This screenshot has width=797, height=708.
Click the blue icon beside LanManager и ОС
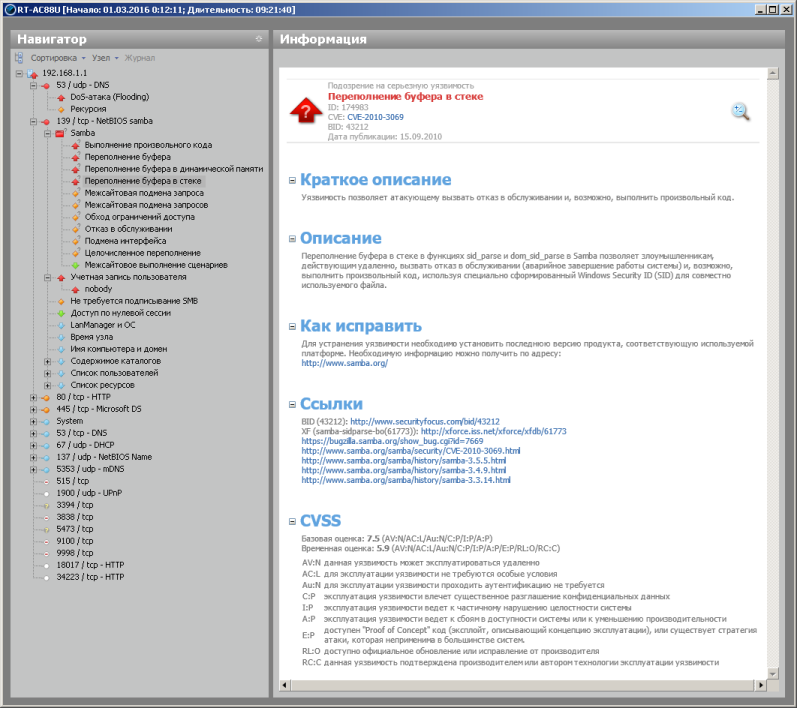(61, 325)
